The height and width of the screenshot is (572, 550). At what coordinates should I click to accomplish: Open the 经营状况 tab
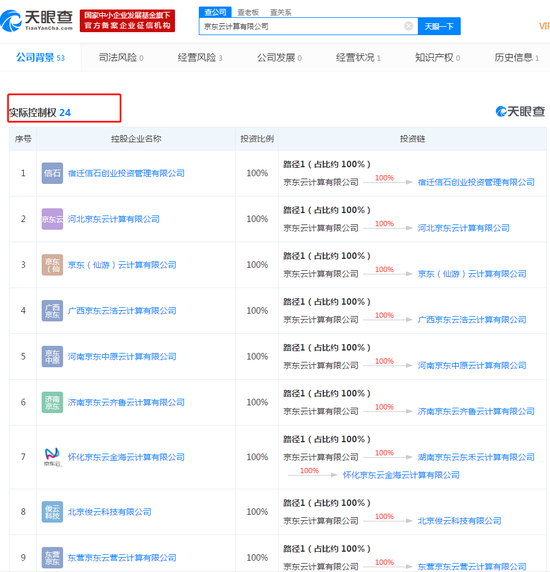pyautogui.click(x=358, y=58)
